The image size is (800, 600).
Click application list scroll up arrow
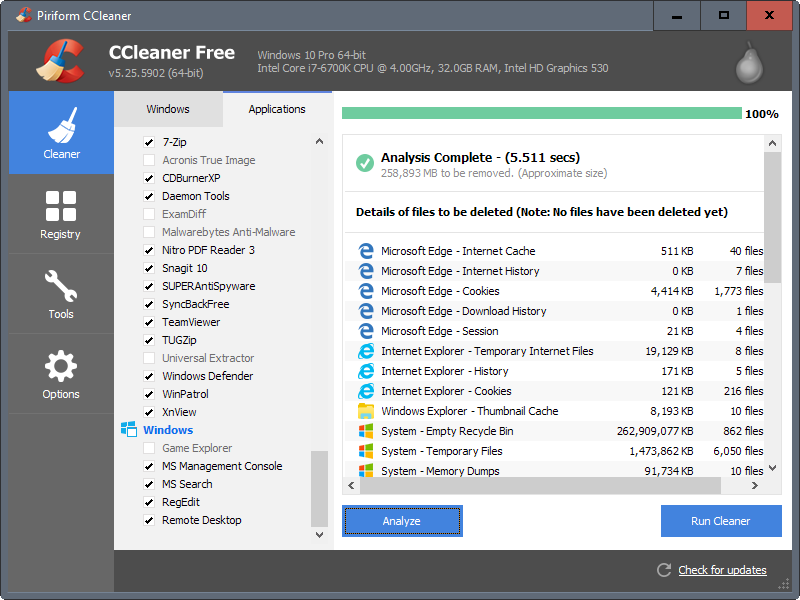coord(319,141)
